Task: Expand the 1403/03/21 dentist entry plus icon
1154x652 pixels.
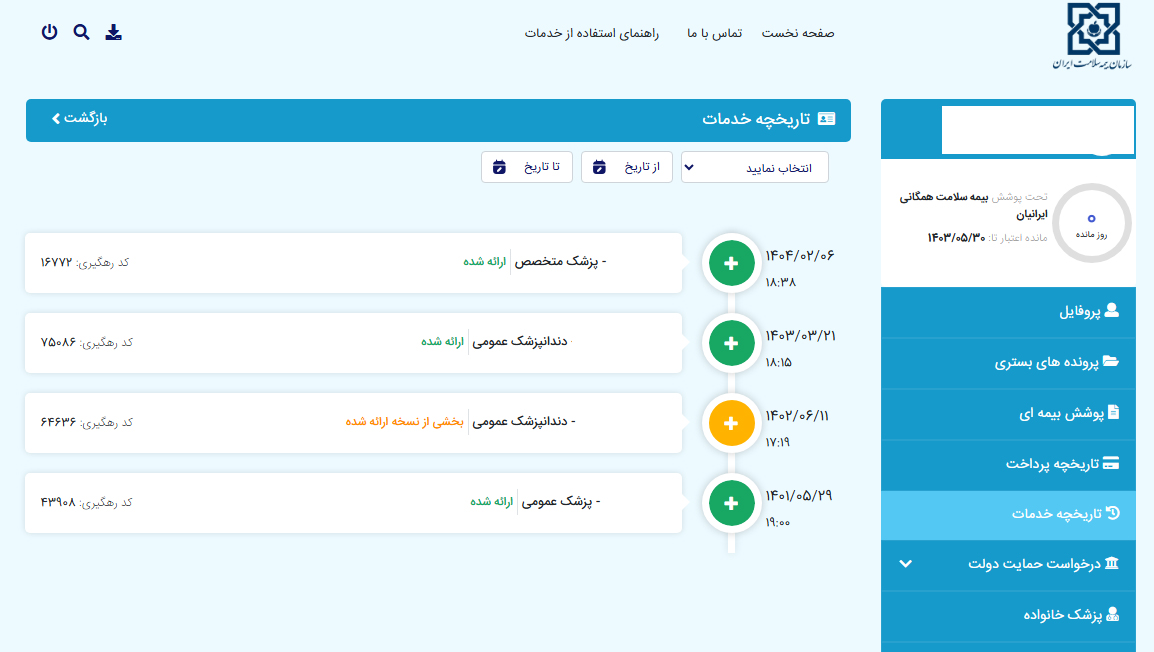Action: pyautogui.click(x=731, y=343)
